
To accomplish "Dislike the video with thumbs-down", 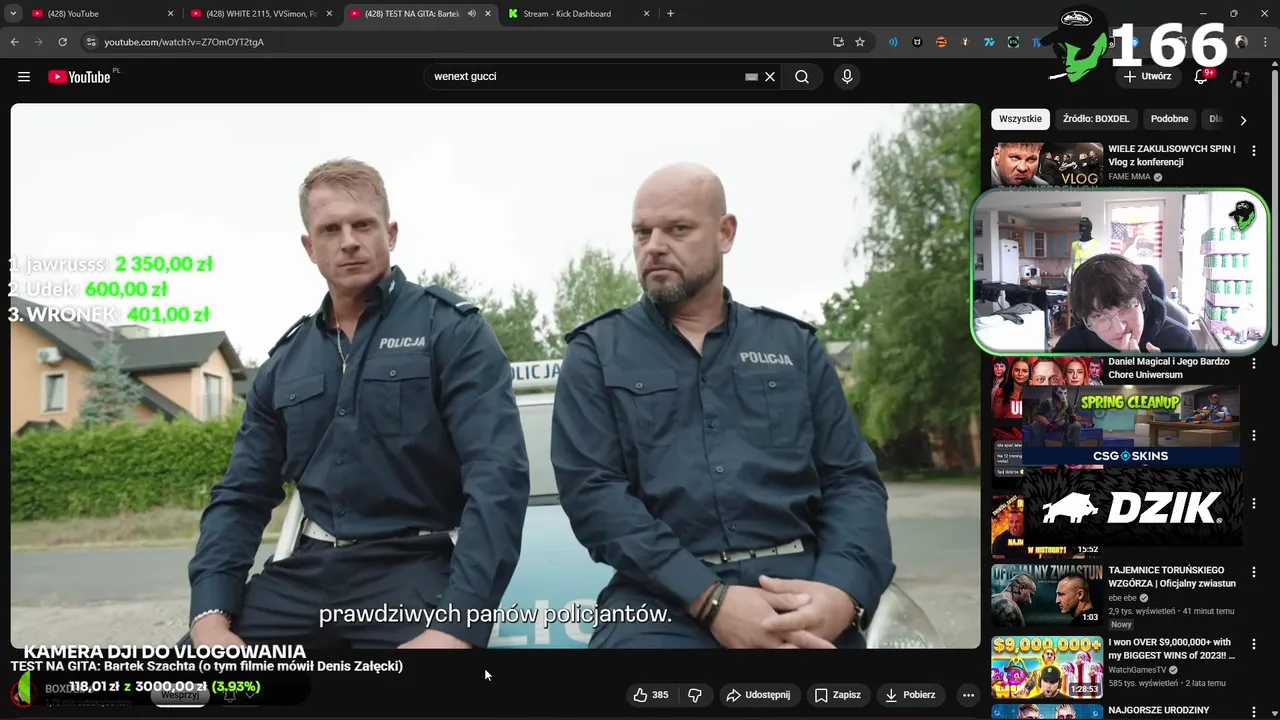I will 695,695.
